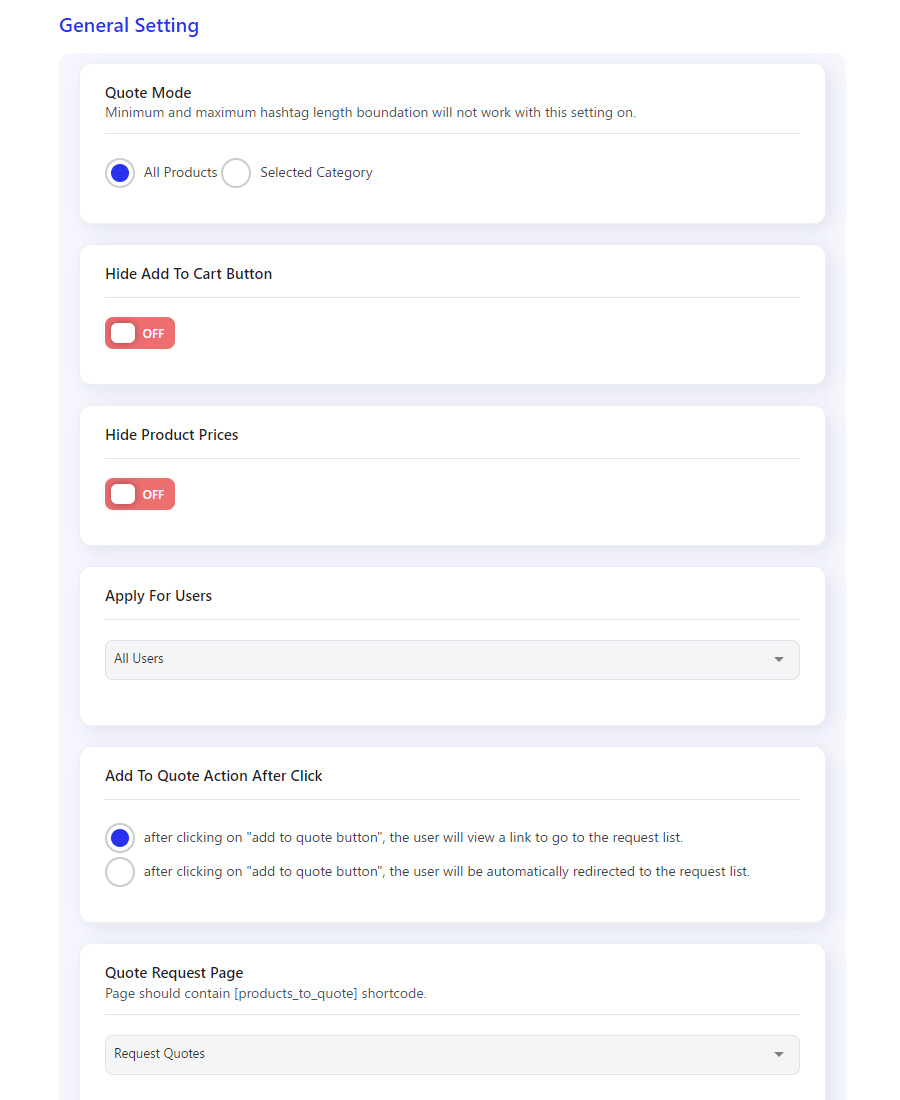Select the view-link-to-request-list radio option
This screenshot has width=900, height=1100.
(x=120, y=838)
